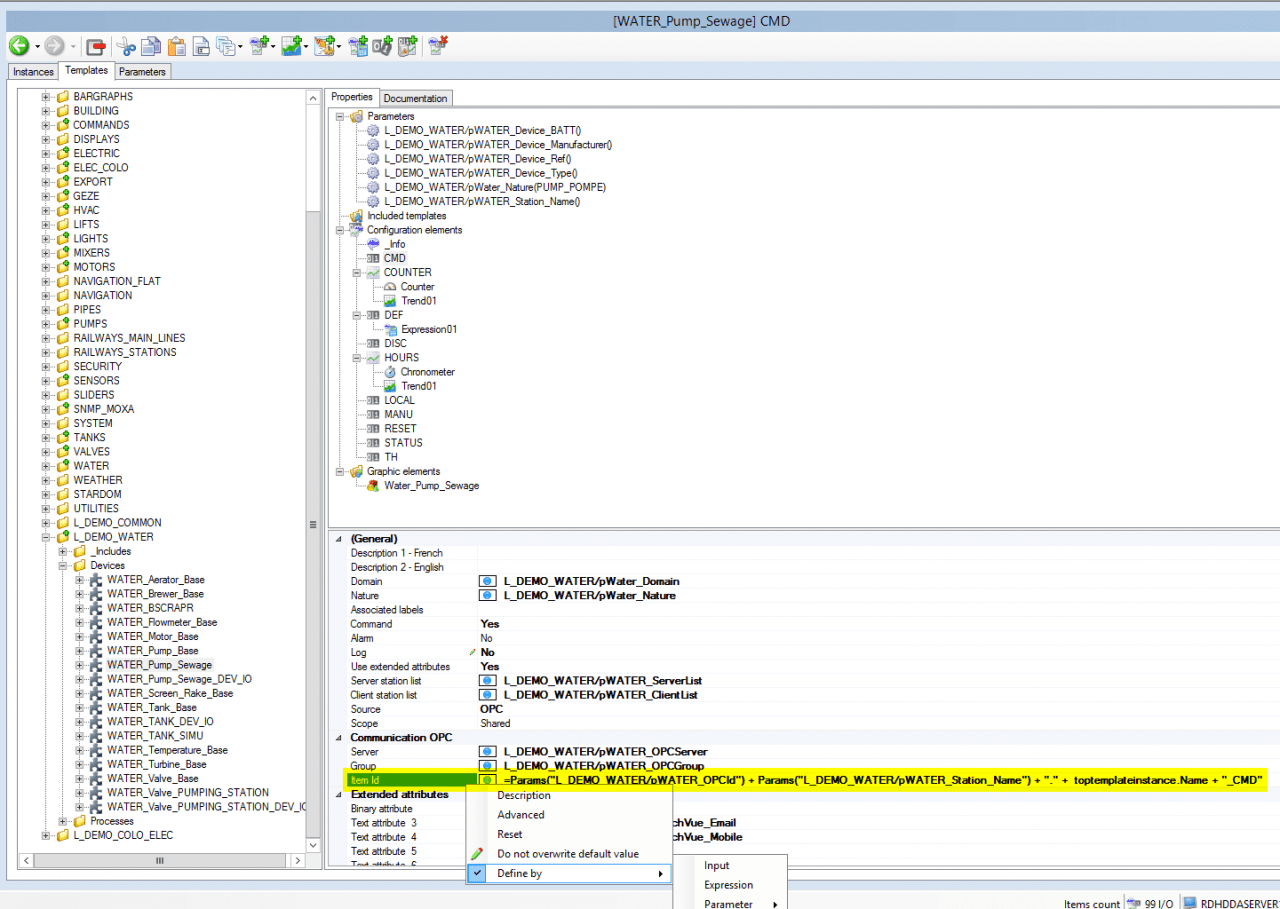
Task: Collapse the L_DEMO_WATER folder node
Action: [x=46, y=537]
